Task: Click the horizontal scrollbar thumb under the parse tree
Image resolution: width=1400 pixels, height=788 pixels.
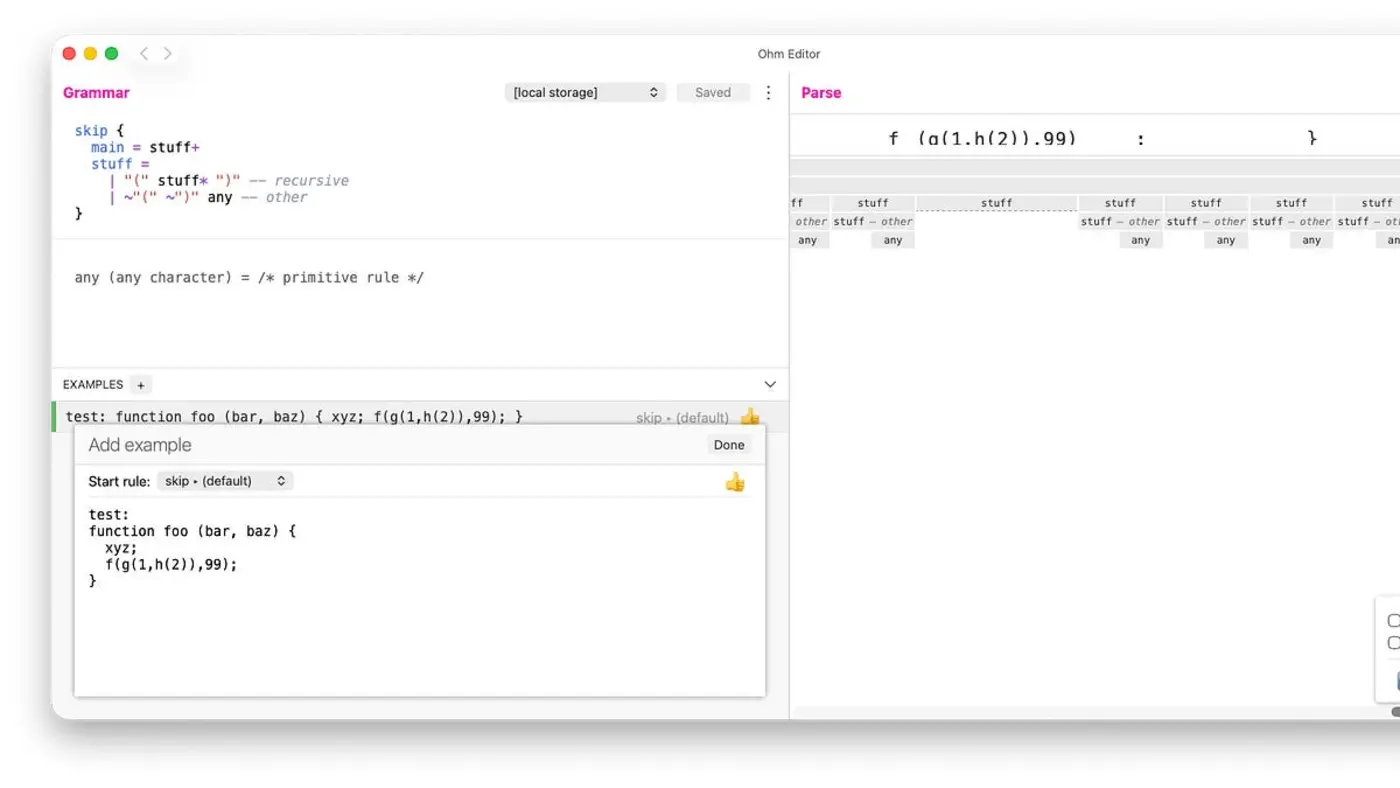Action: click(x=1396, y=712)
